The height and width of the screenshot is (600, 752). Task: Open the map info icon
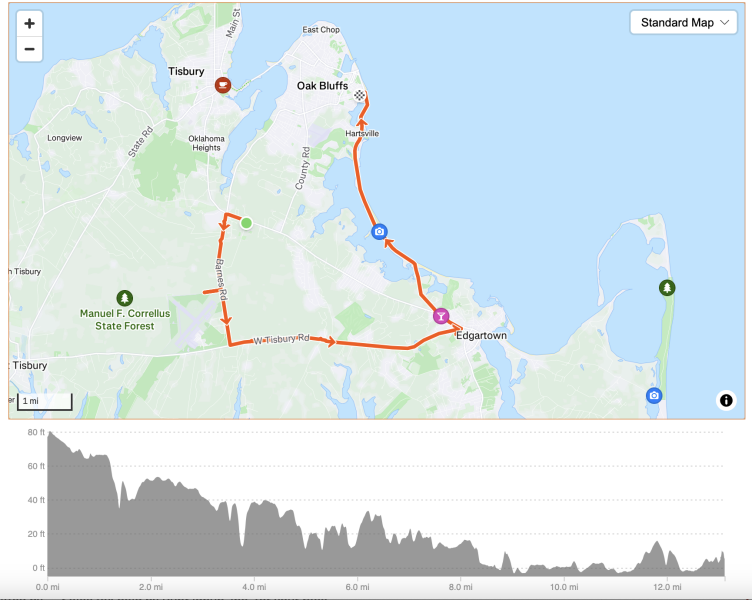click(726, 401)
